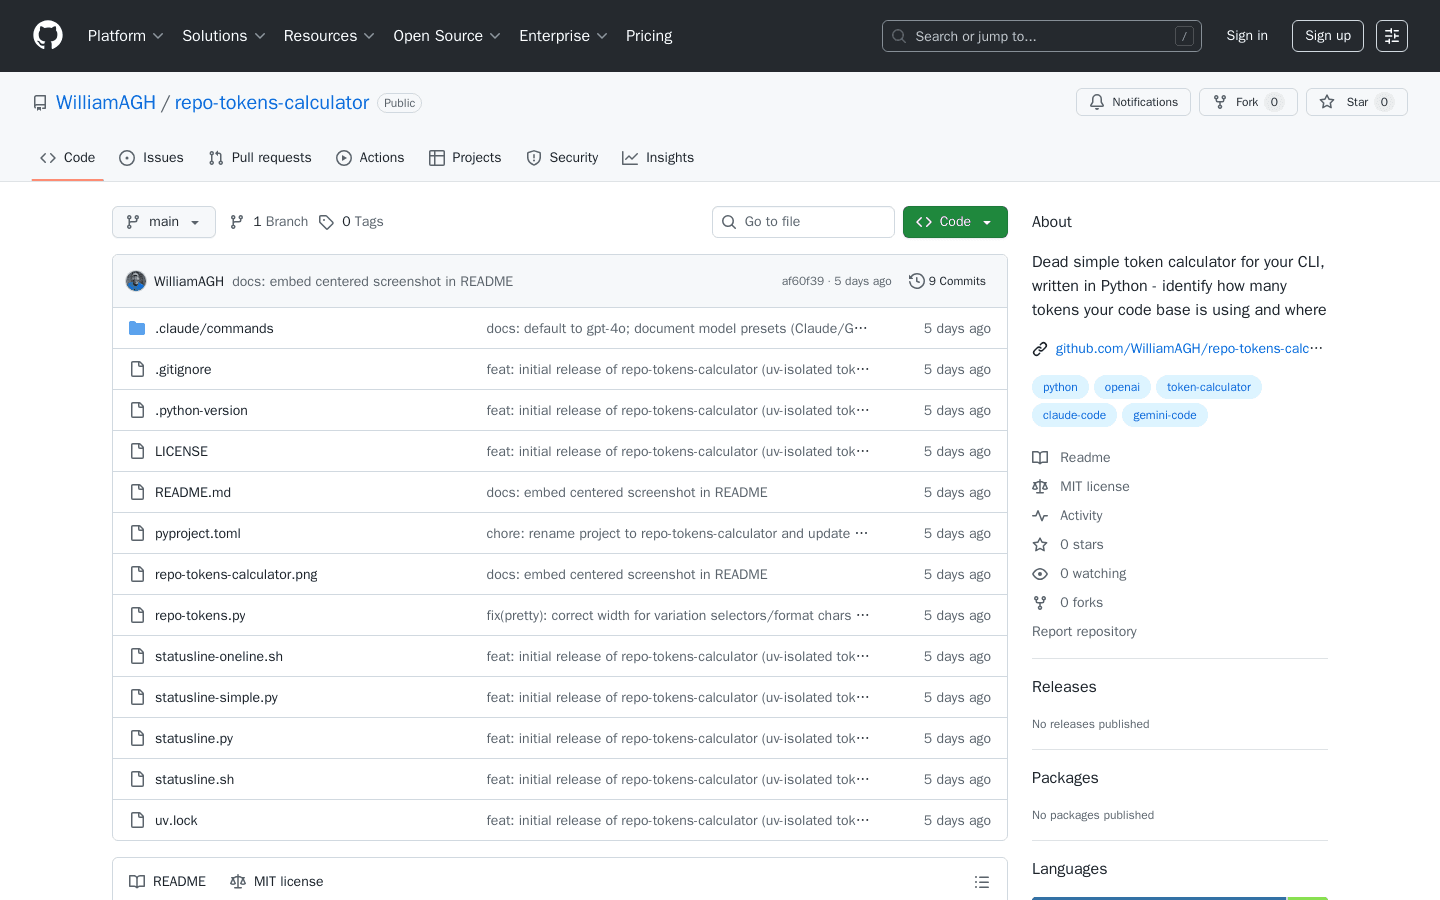
Task: Open the Pull requests tab
Action: pyautogui.click(x=260, y=158)
